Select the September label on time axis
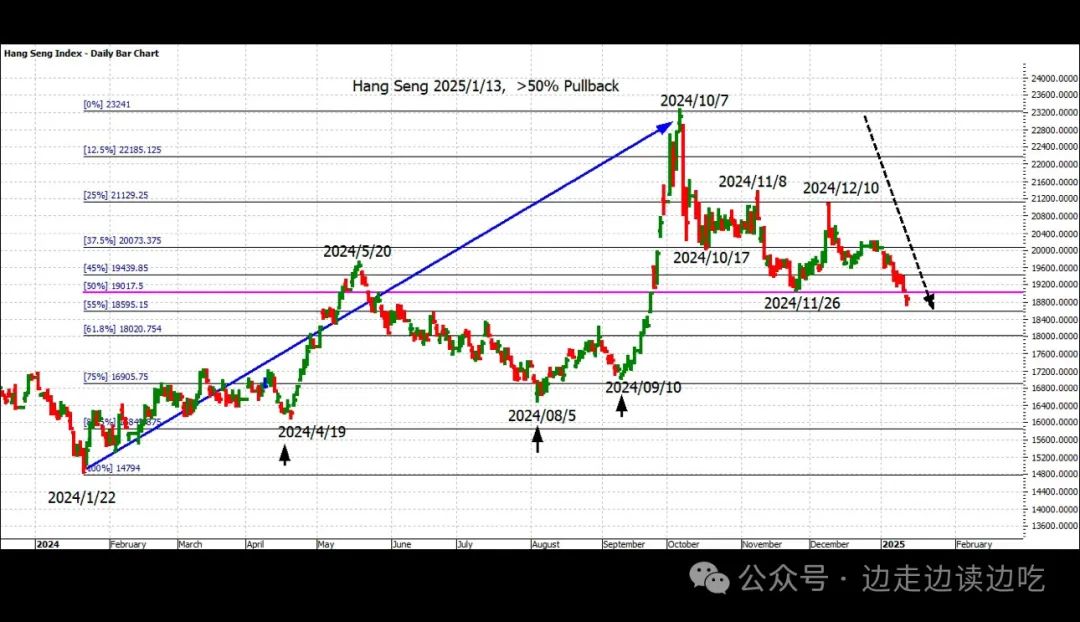The image size is (1080, 622). pyautogui.click(x=624, y=544)
